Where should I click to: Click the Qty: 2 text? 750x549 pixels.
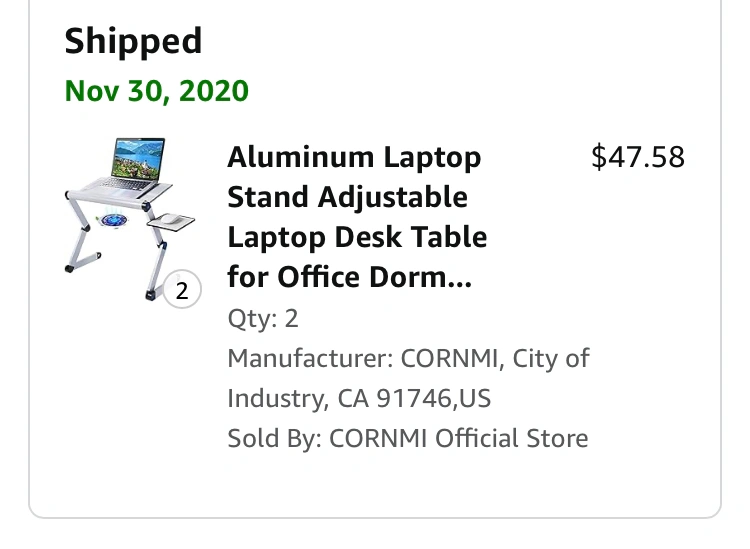[x=263, y=319]
